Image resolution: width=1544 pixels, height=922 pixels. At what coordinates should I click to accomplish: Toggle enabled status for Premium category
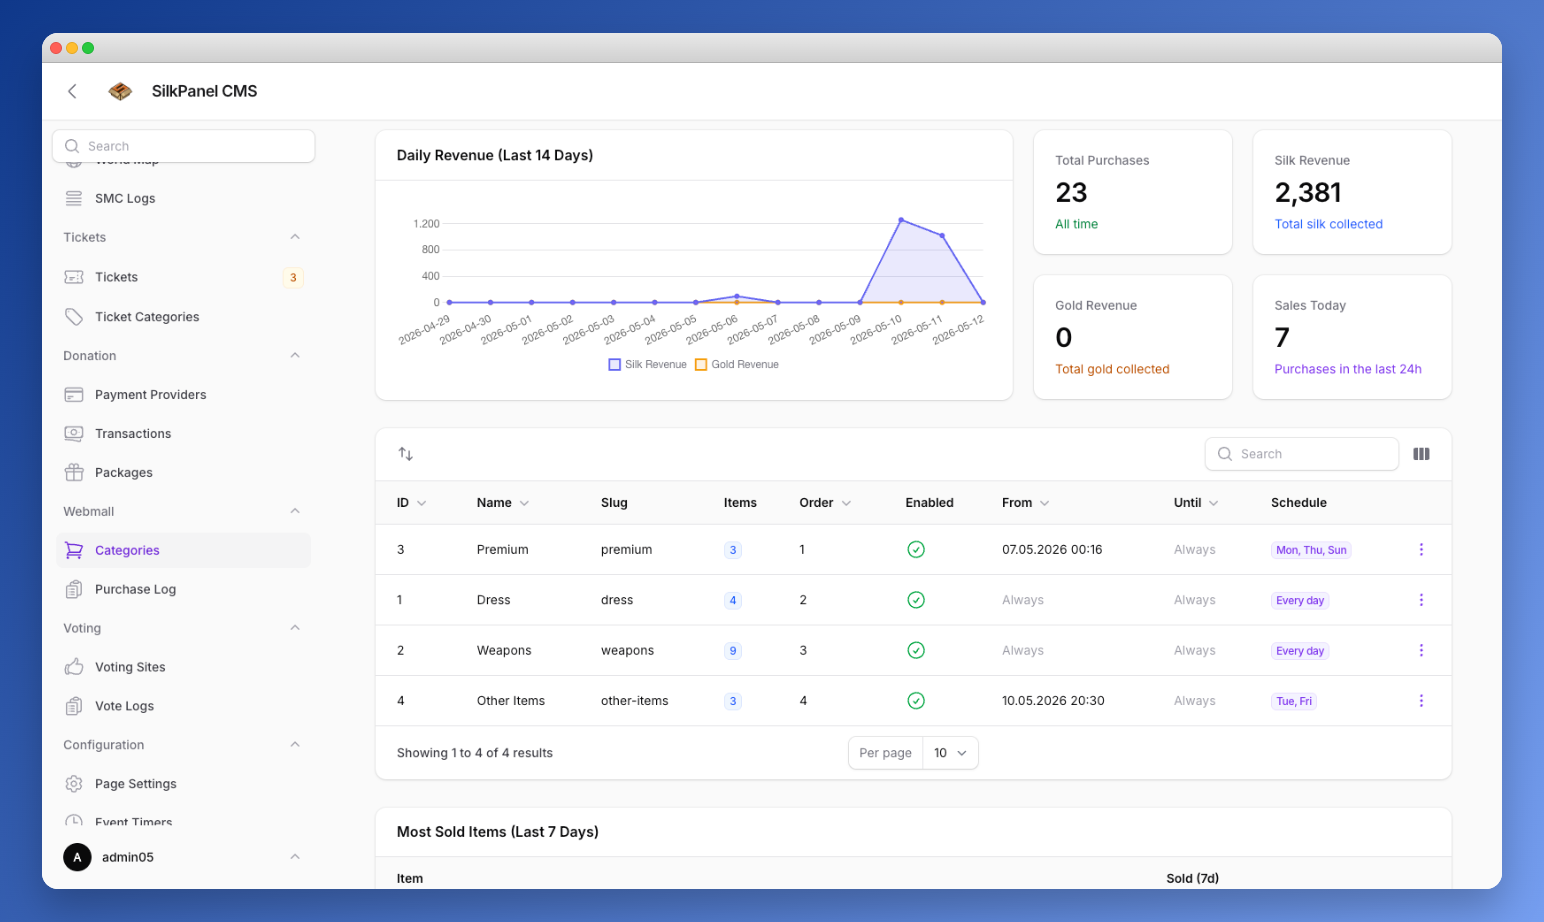pos(916,550)
